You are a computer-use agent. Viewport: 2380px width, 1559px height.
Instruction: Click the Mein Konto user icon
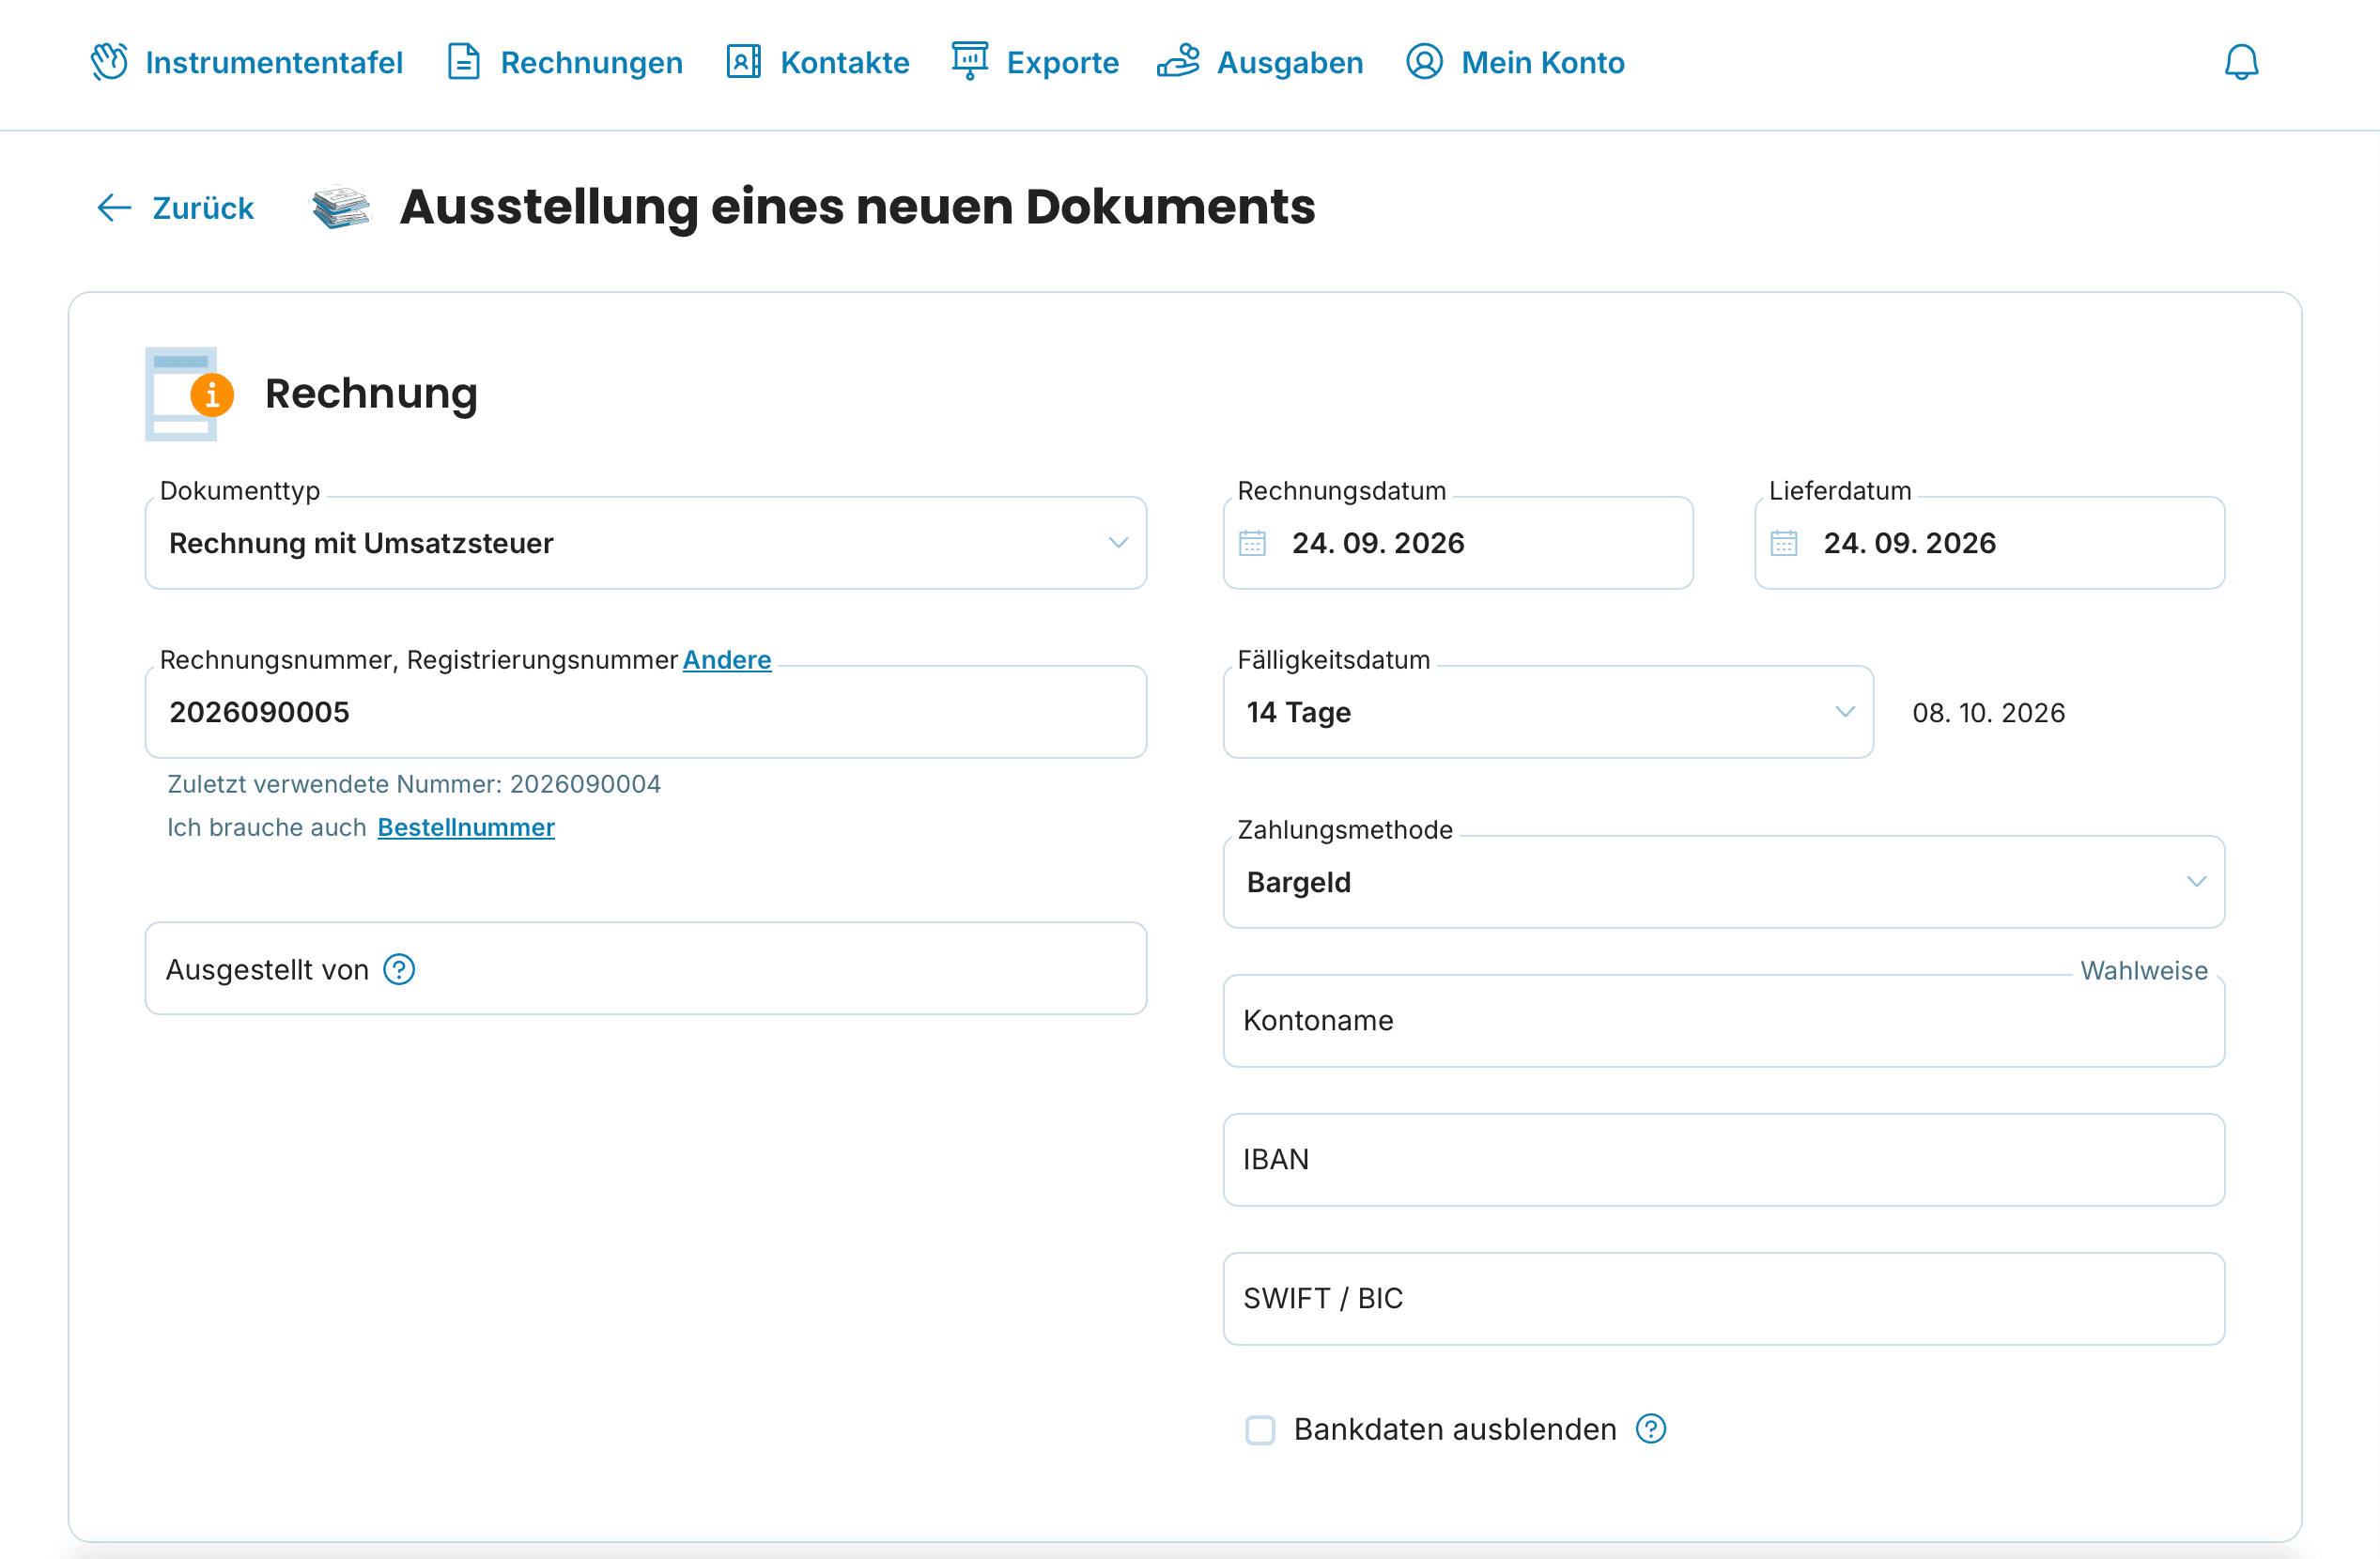tap(1424, 62)
